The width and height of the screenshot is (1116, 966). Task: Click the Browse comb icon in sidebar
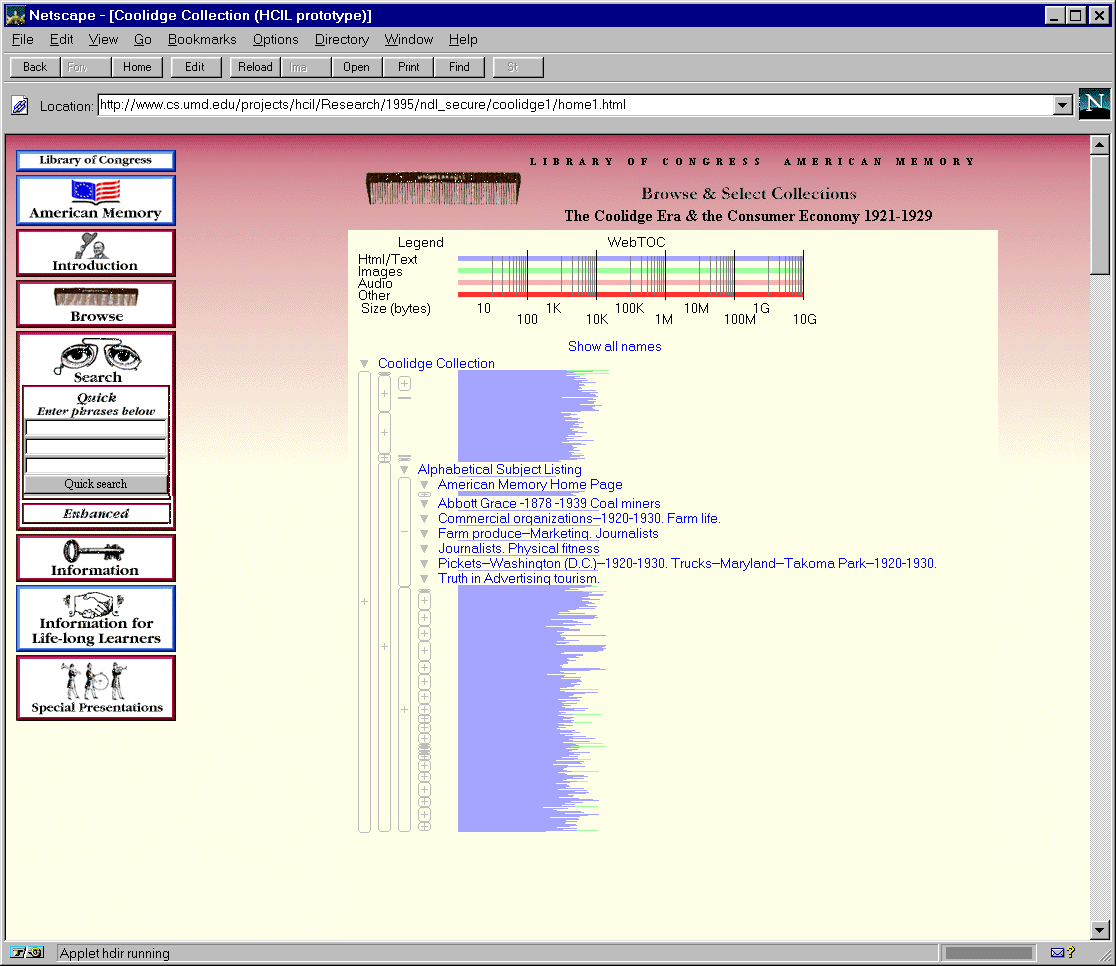95,298
